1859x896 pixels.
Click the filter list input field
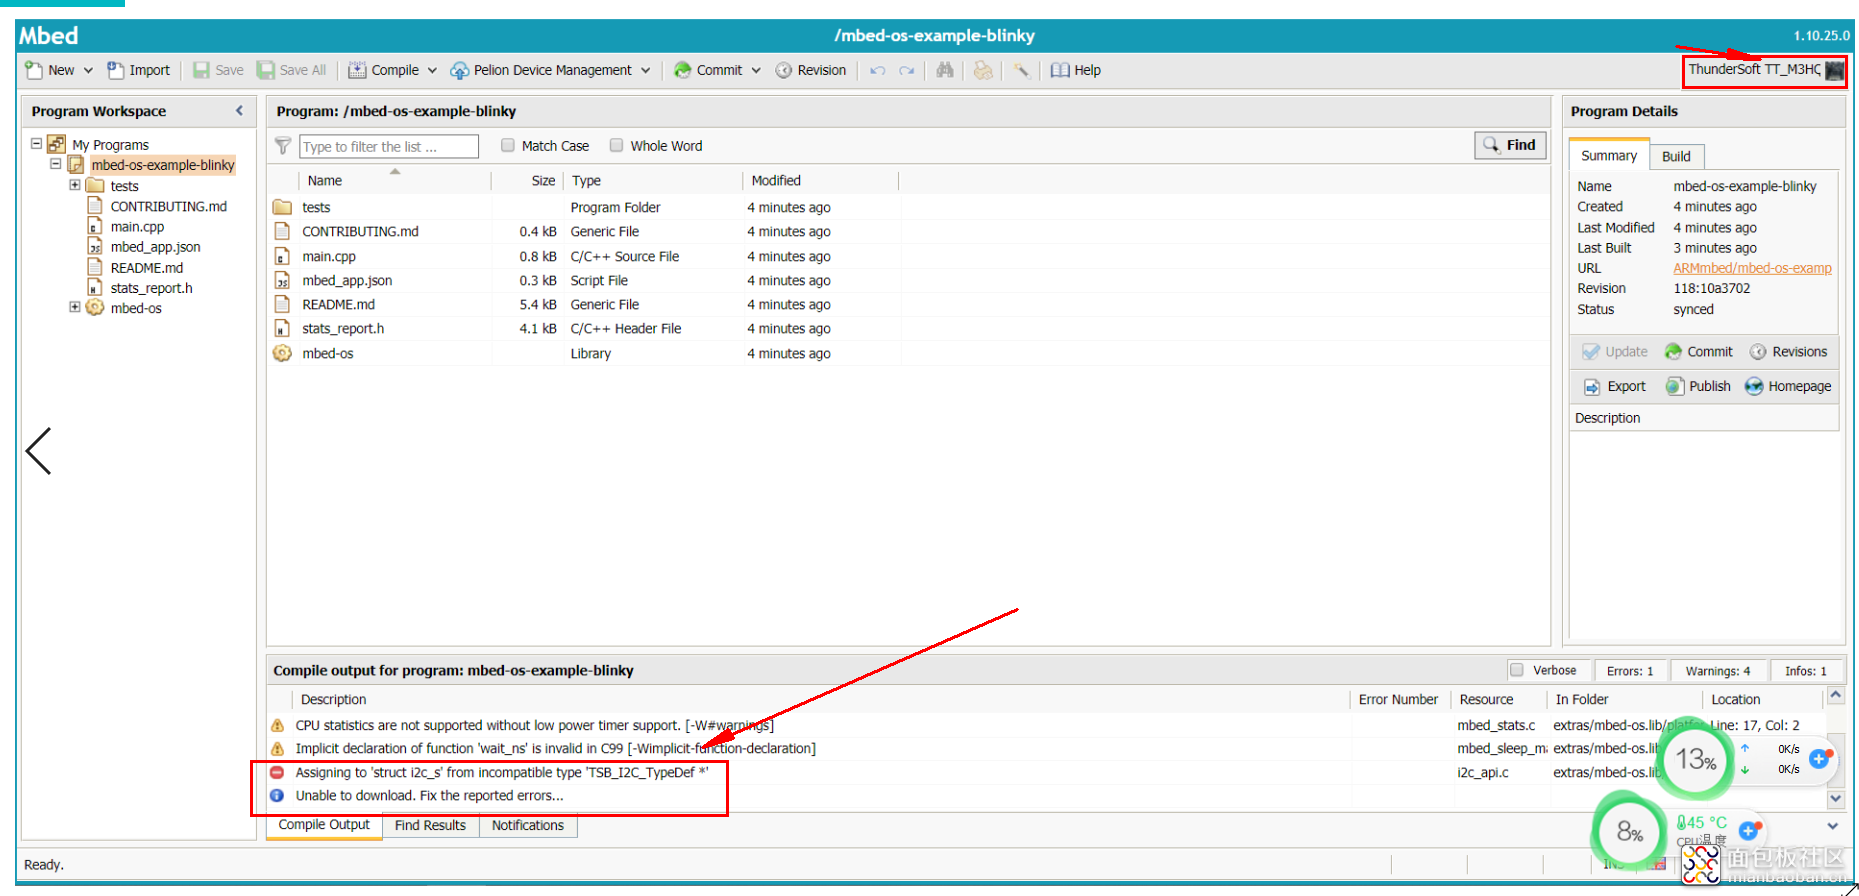point(388,146)
